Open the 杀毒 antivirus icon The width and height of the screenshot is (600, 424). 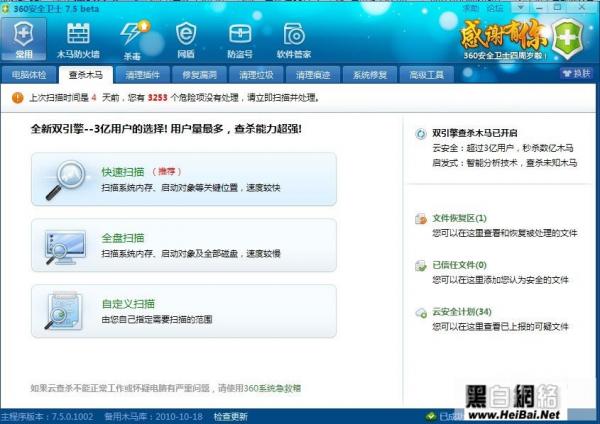(x=131, y=38)
